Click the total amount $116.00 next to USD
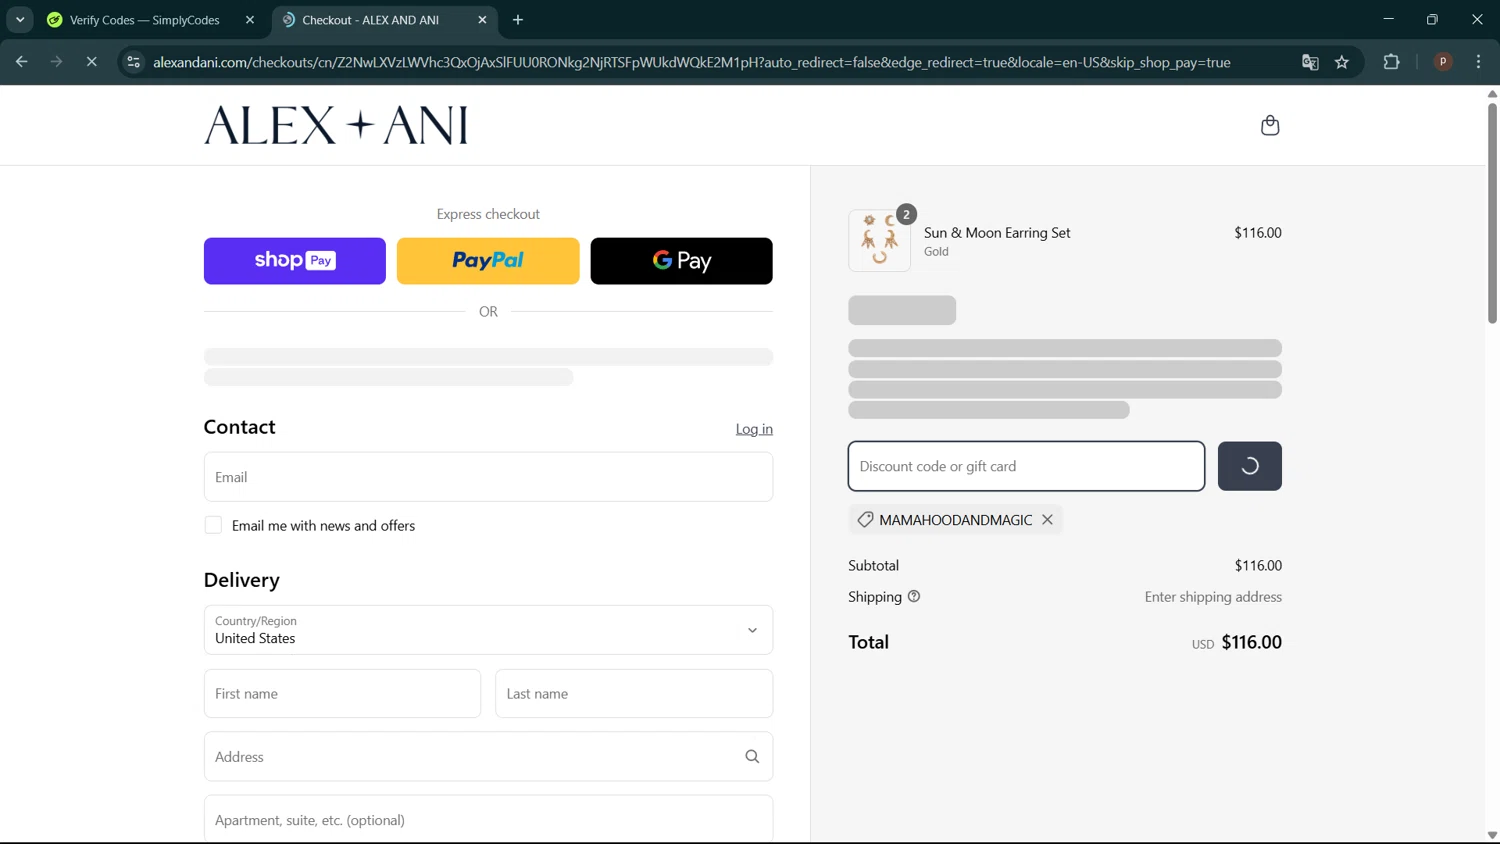The width and height of the screenshot is (1500, 844). click(x=1252, y=642)
